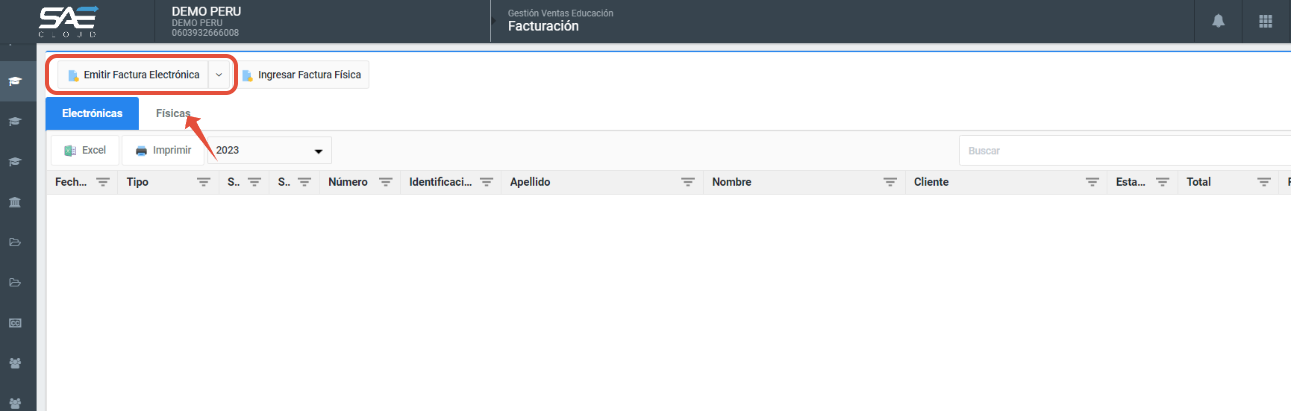Open the bank building sidebar icon
The width and height of the screenshot is (1291, 411).
click(x=15, y=203)
